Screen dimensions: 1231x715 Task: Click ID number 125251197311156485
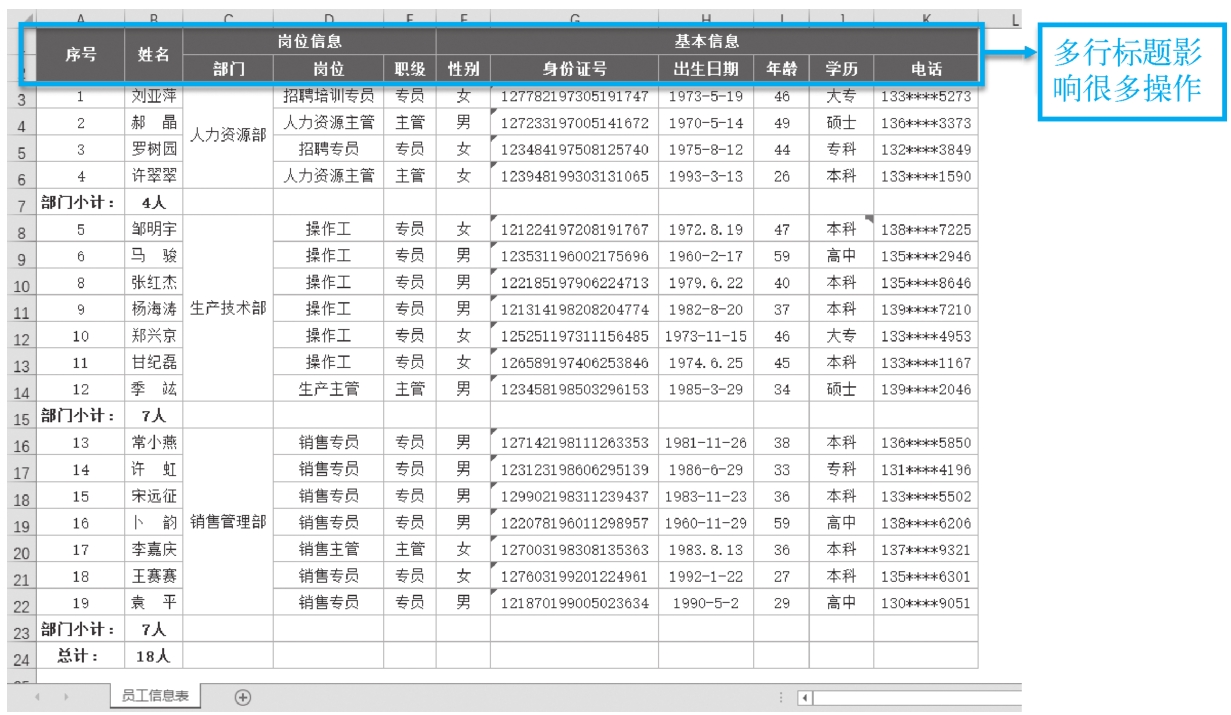click(x=574, y=336)
